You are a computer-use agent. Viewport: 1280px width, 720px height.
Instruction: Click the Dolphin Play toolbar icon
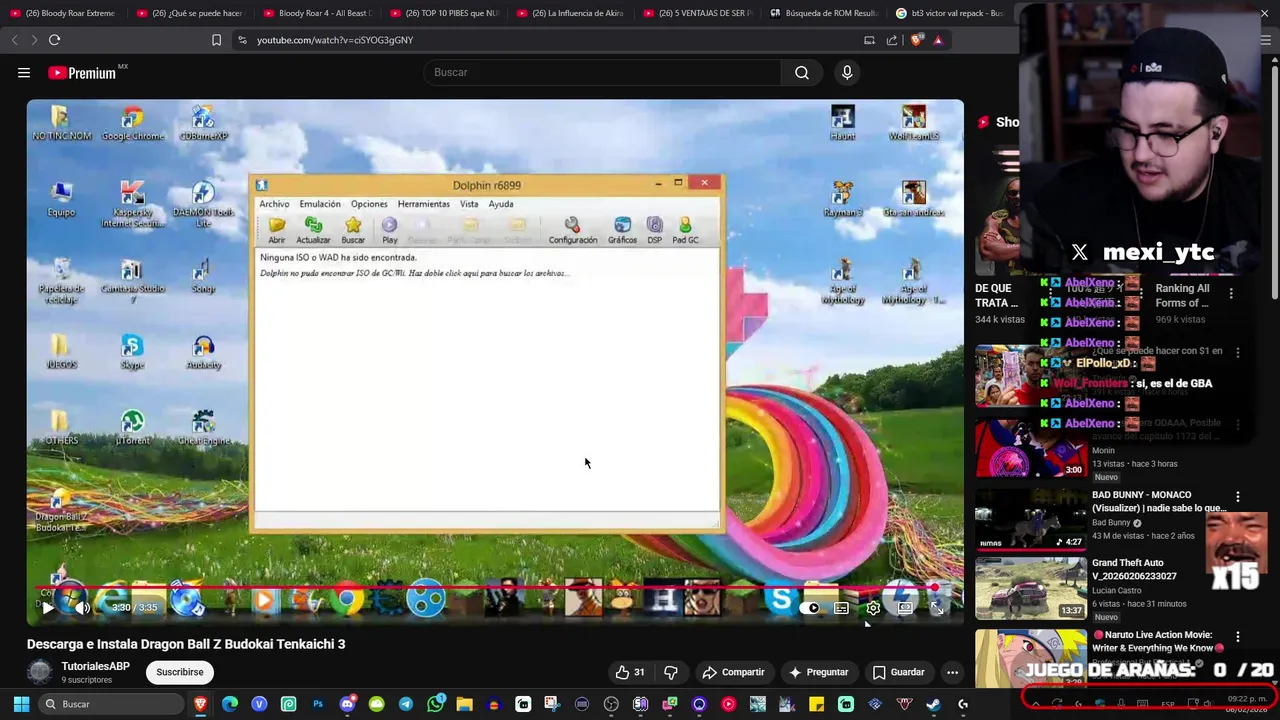tap(390, 230)
